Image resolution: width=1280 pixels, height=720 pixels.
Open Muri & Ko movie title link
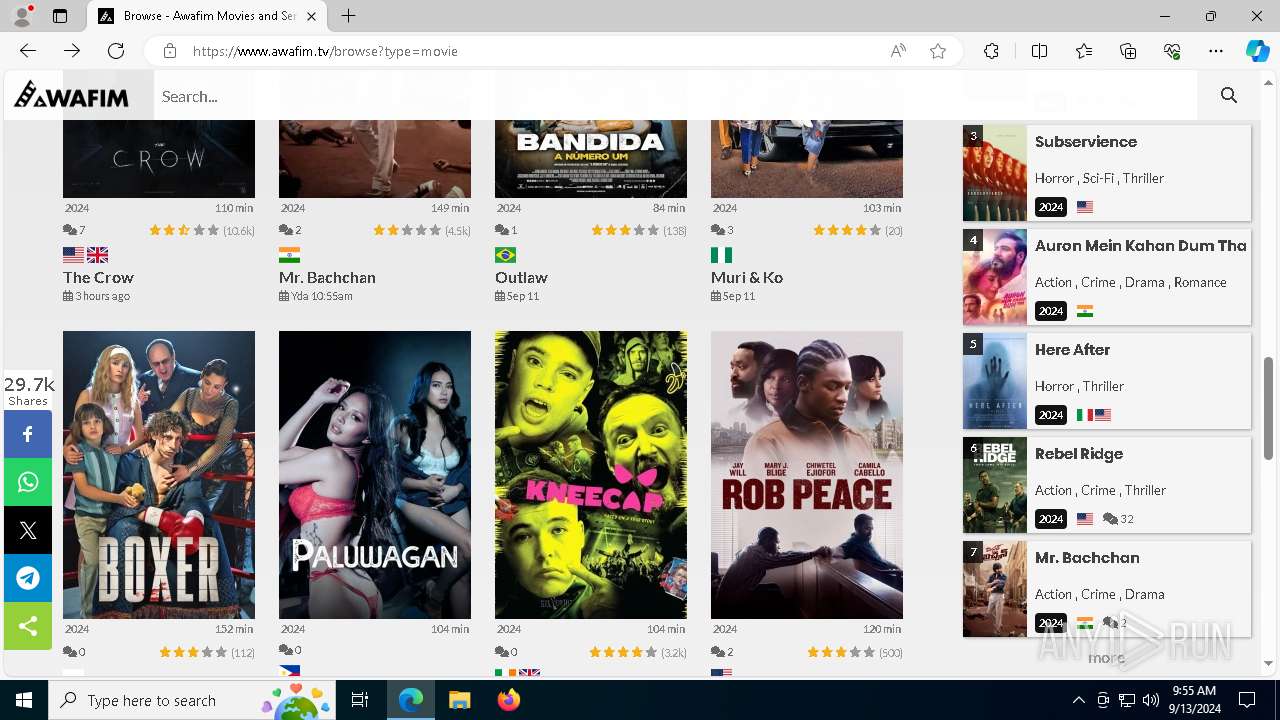(747, 277)
